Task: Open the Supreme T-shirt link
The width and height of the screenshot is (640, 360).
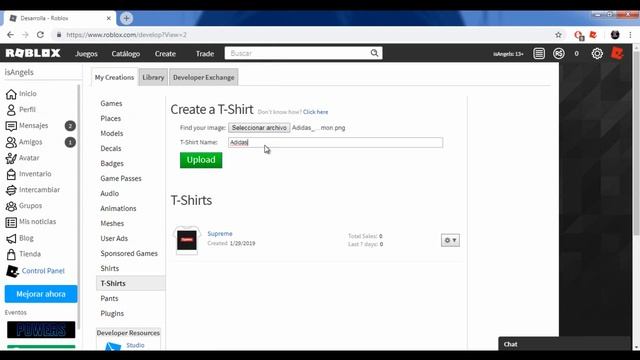Action: (220, 233)
